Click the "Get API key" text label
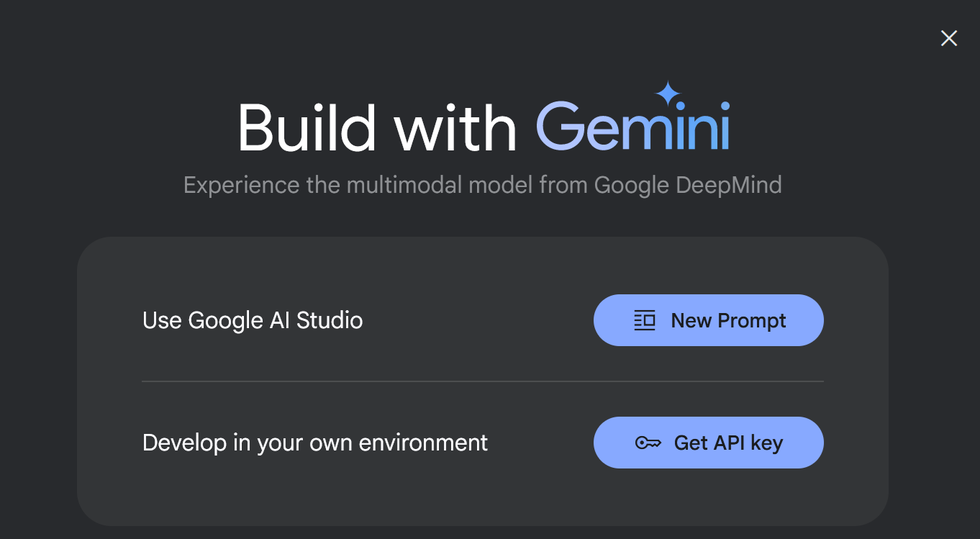The width and height of the screenshot is (980, 539). (x=728, y=443)
